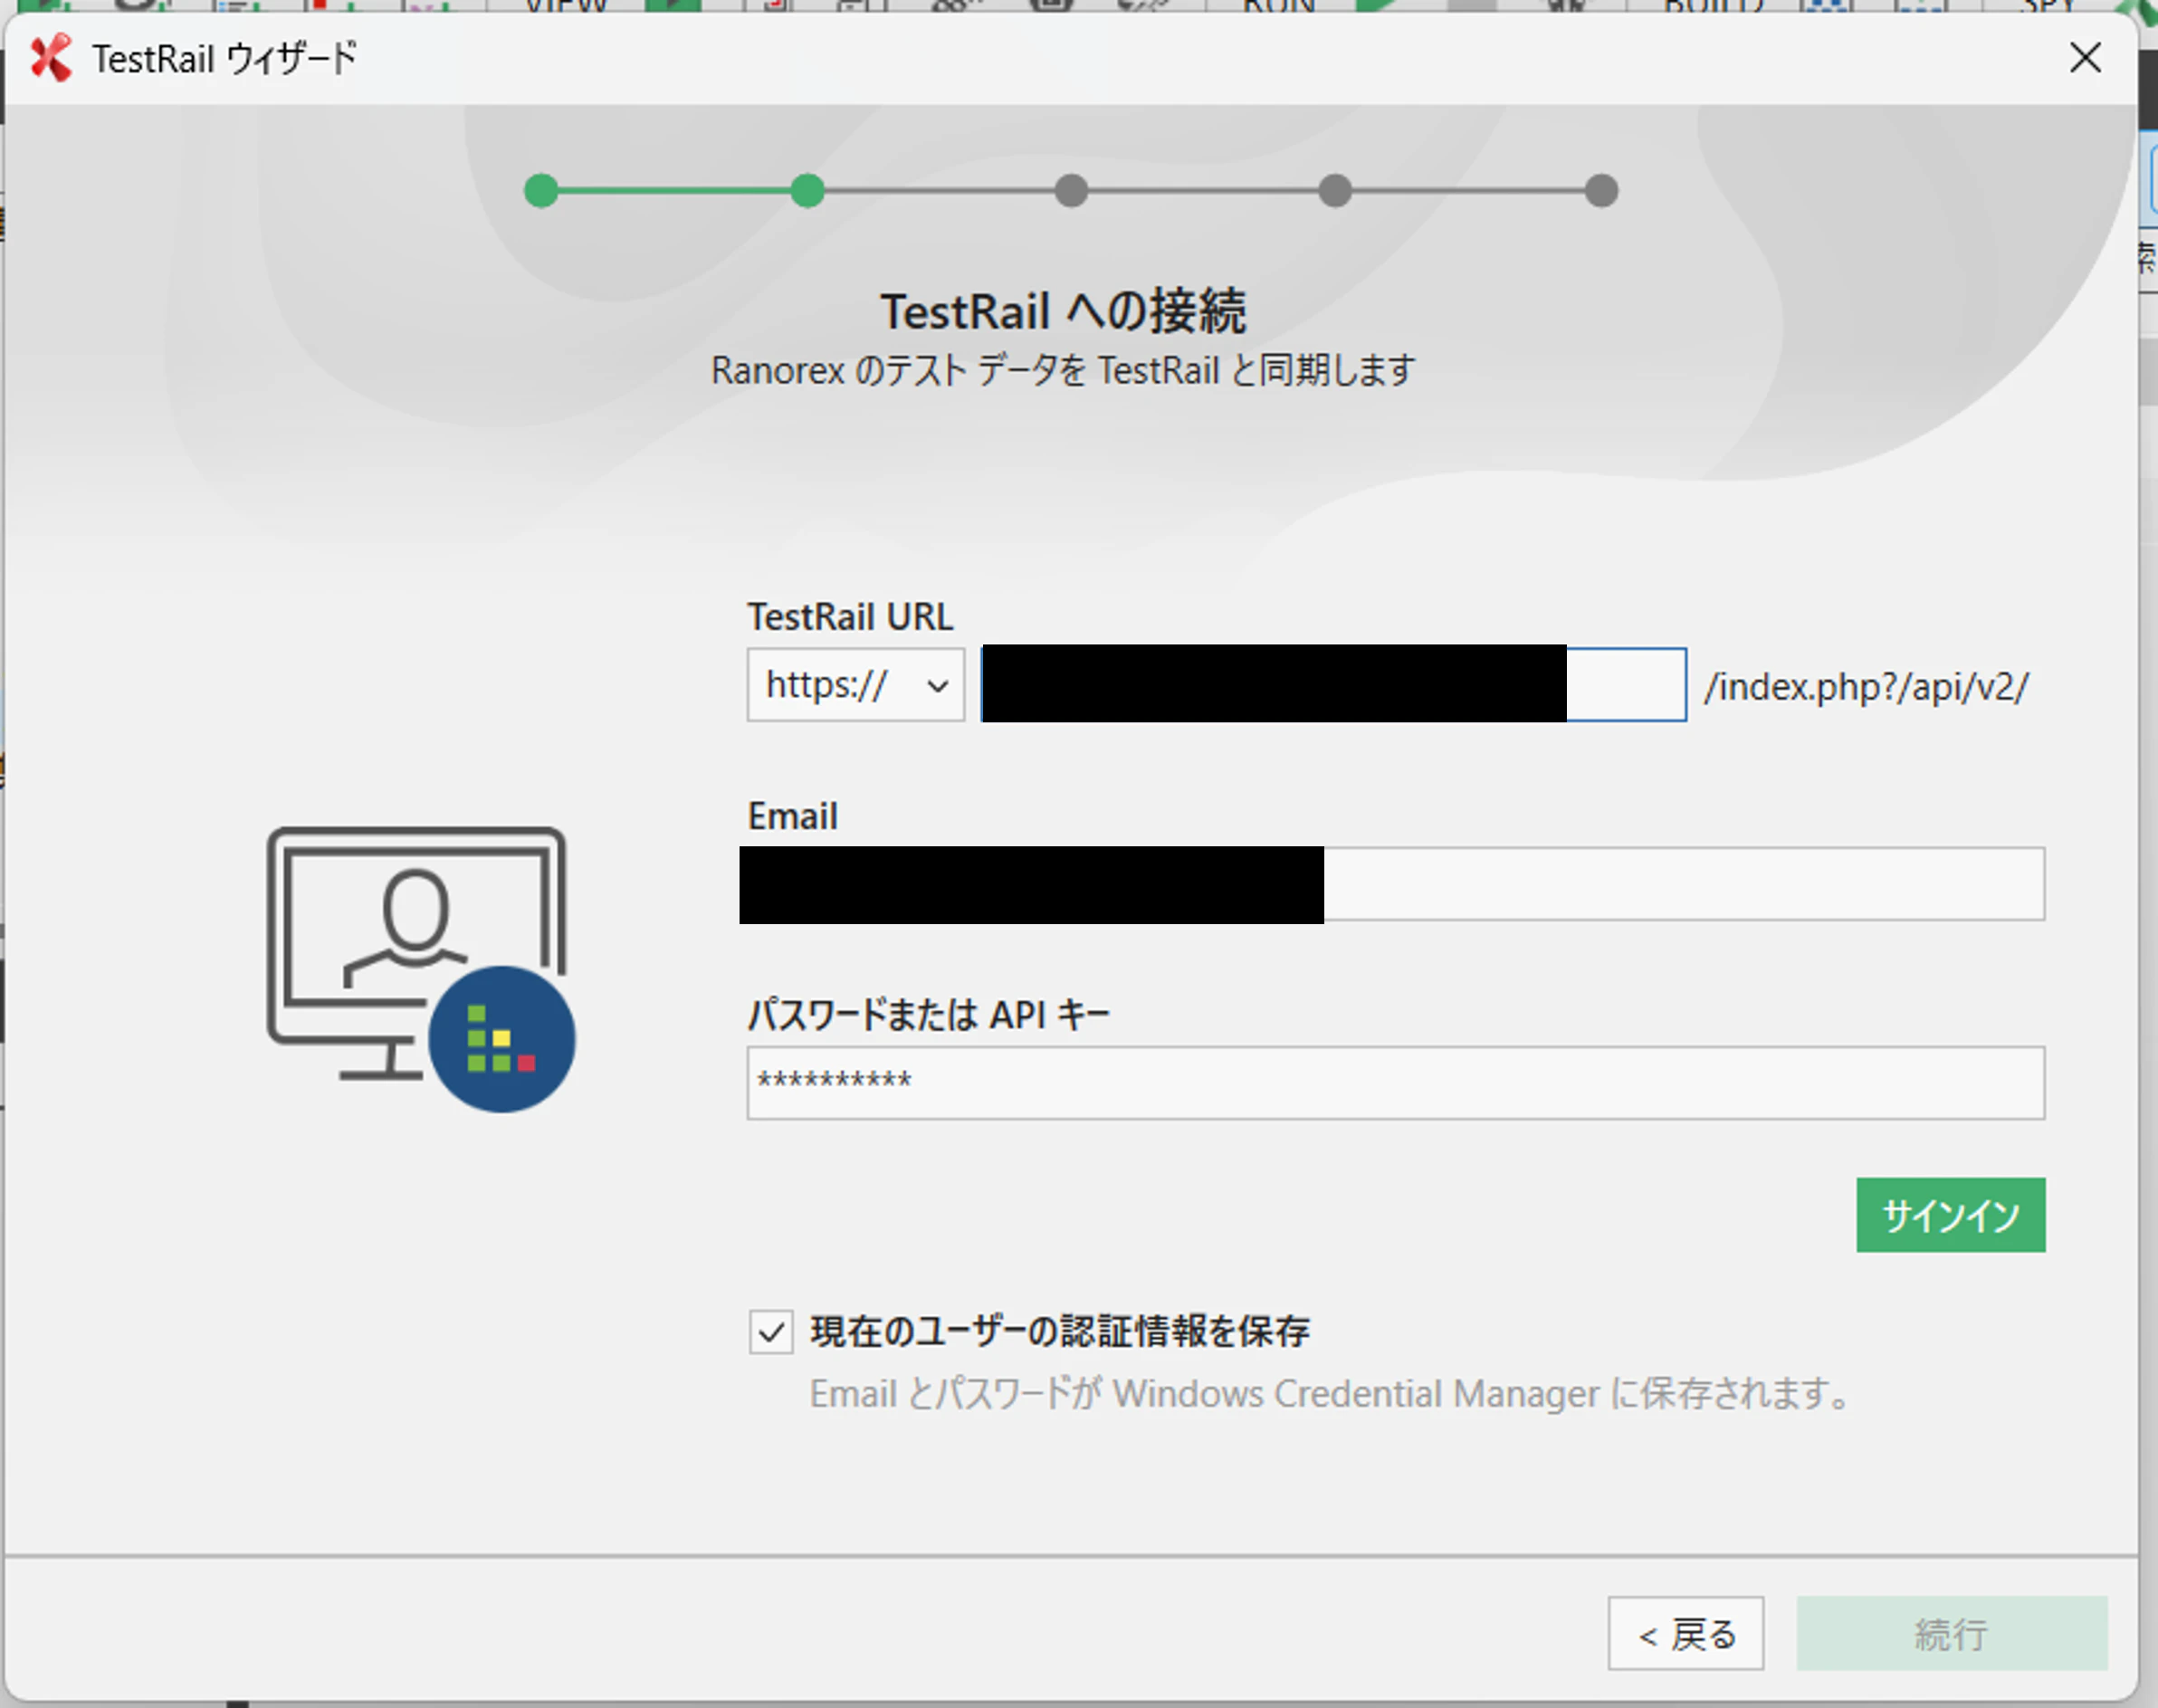This screenshot has height=1708, width=2158.
Task: Click the green サインイン button
Action: 1950,1215
